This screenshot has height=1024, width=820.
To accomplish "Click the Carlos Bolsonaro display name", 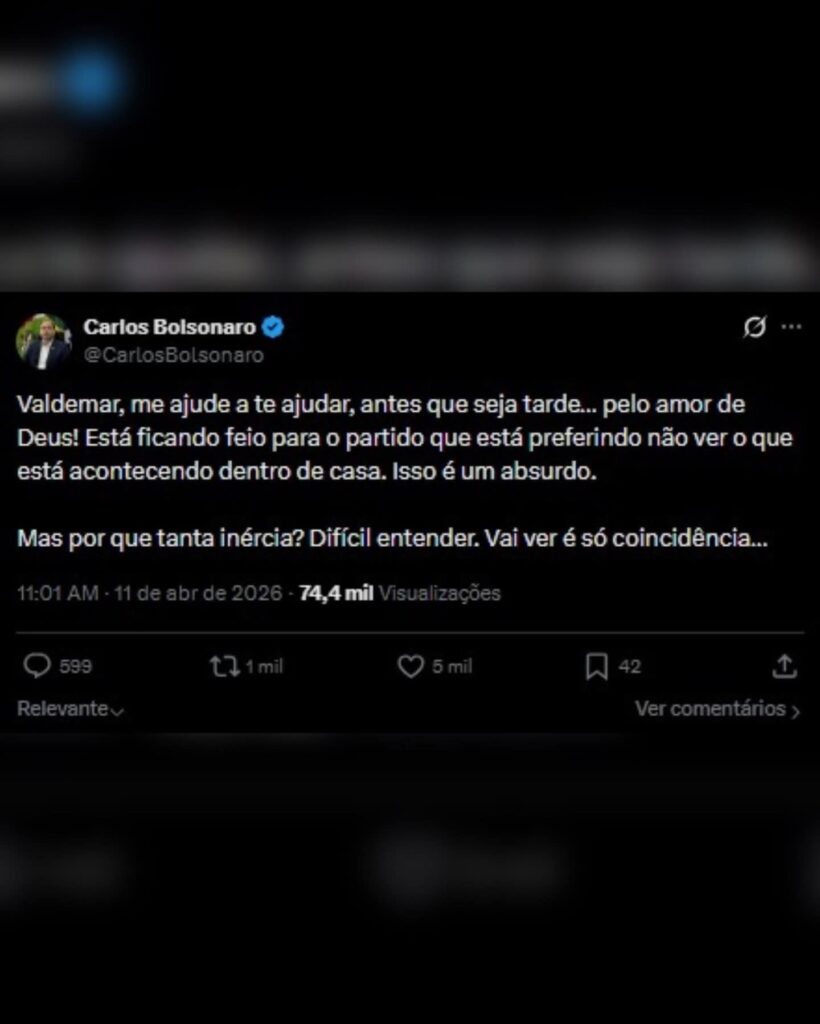I will point(169,327).
